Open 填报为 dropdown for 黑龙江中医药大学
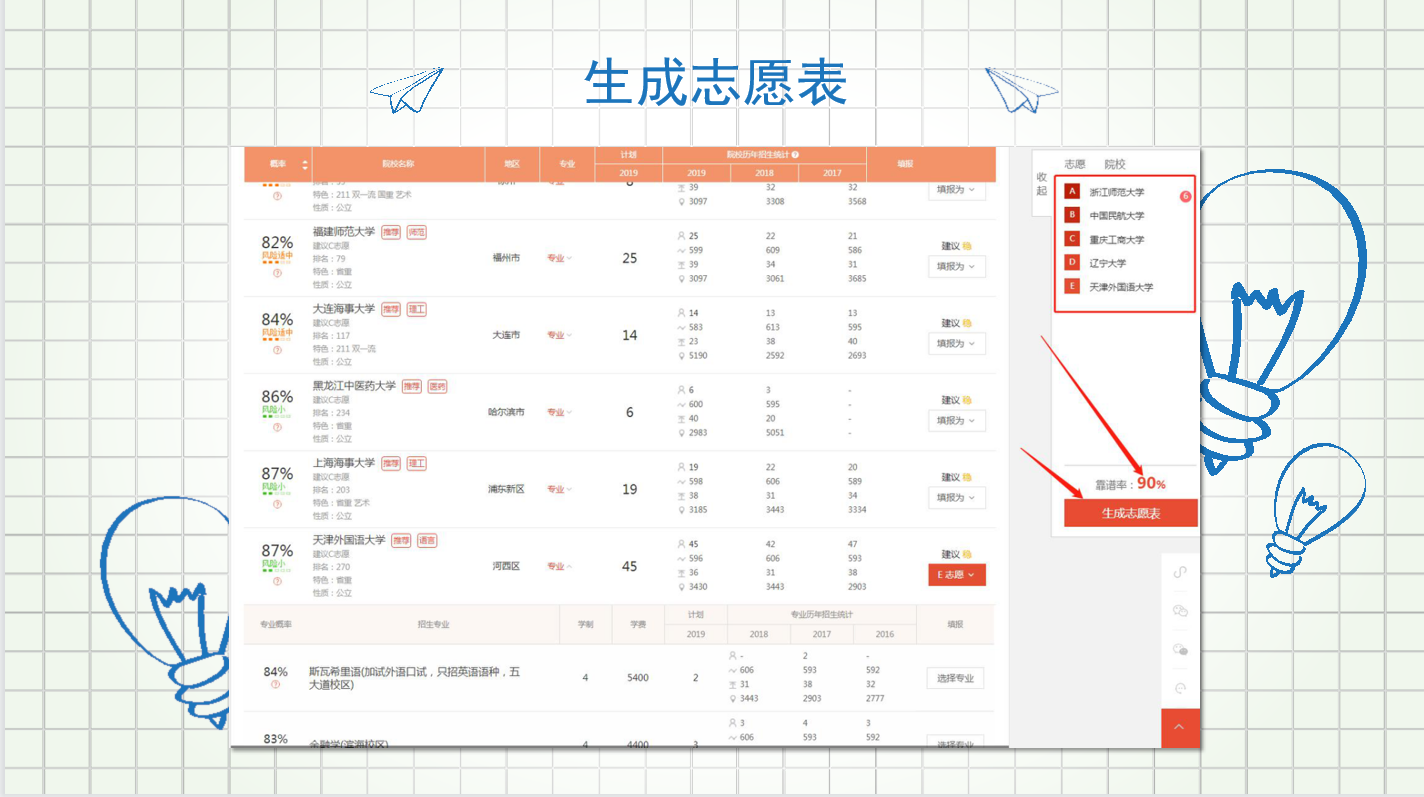Viewport: 1424px width, 797px height. click(956, 421)
